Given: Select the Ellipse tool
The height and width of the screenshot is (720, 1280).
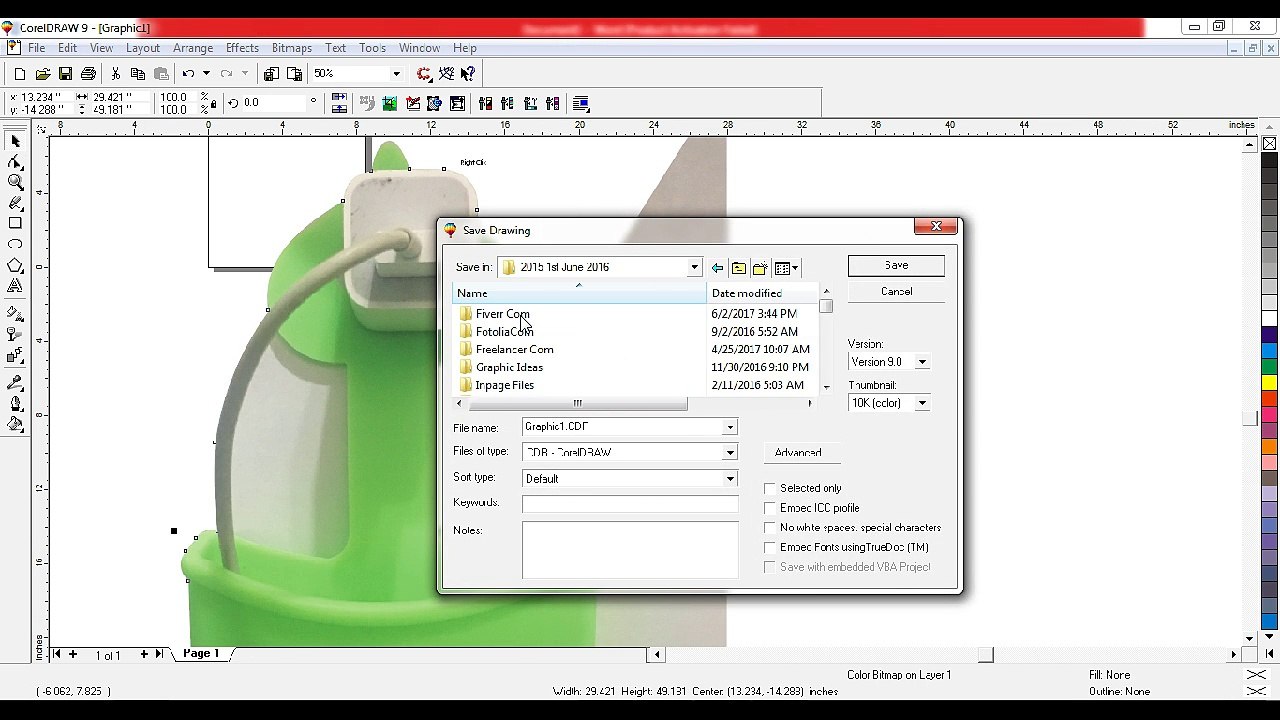Looking at the screenshot, I should pos(15,244).
